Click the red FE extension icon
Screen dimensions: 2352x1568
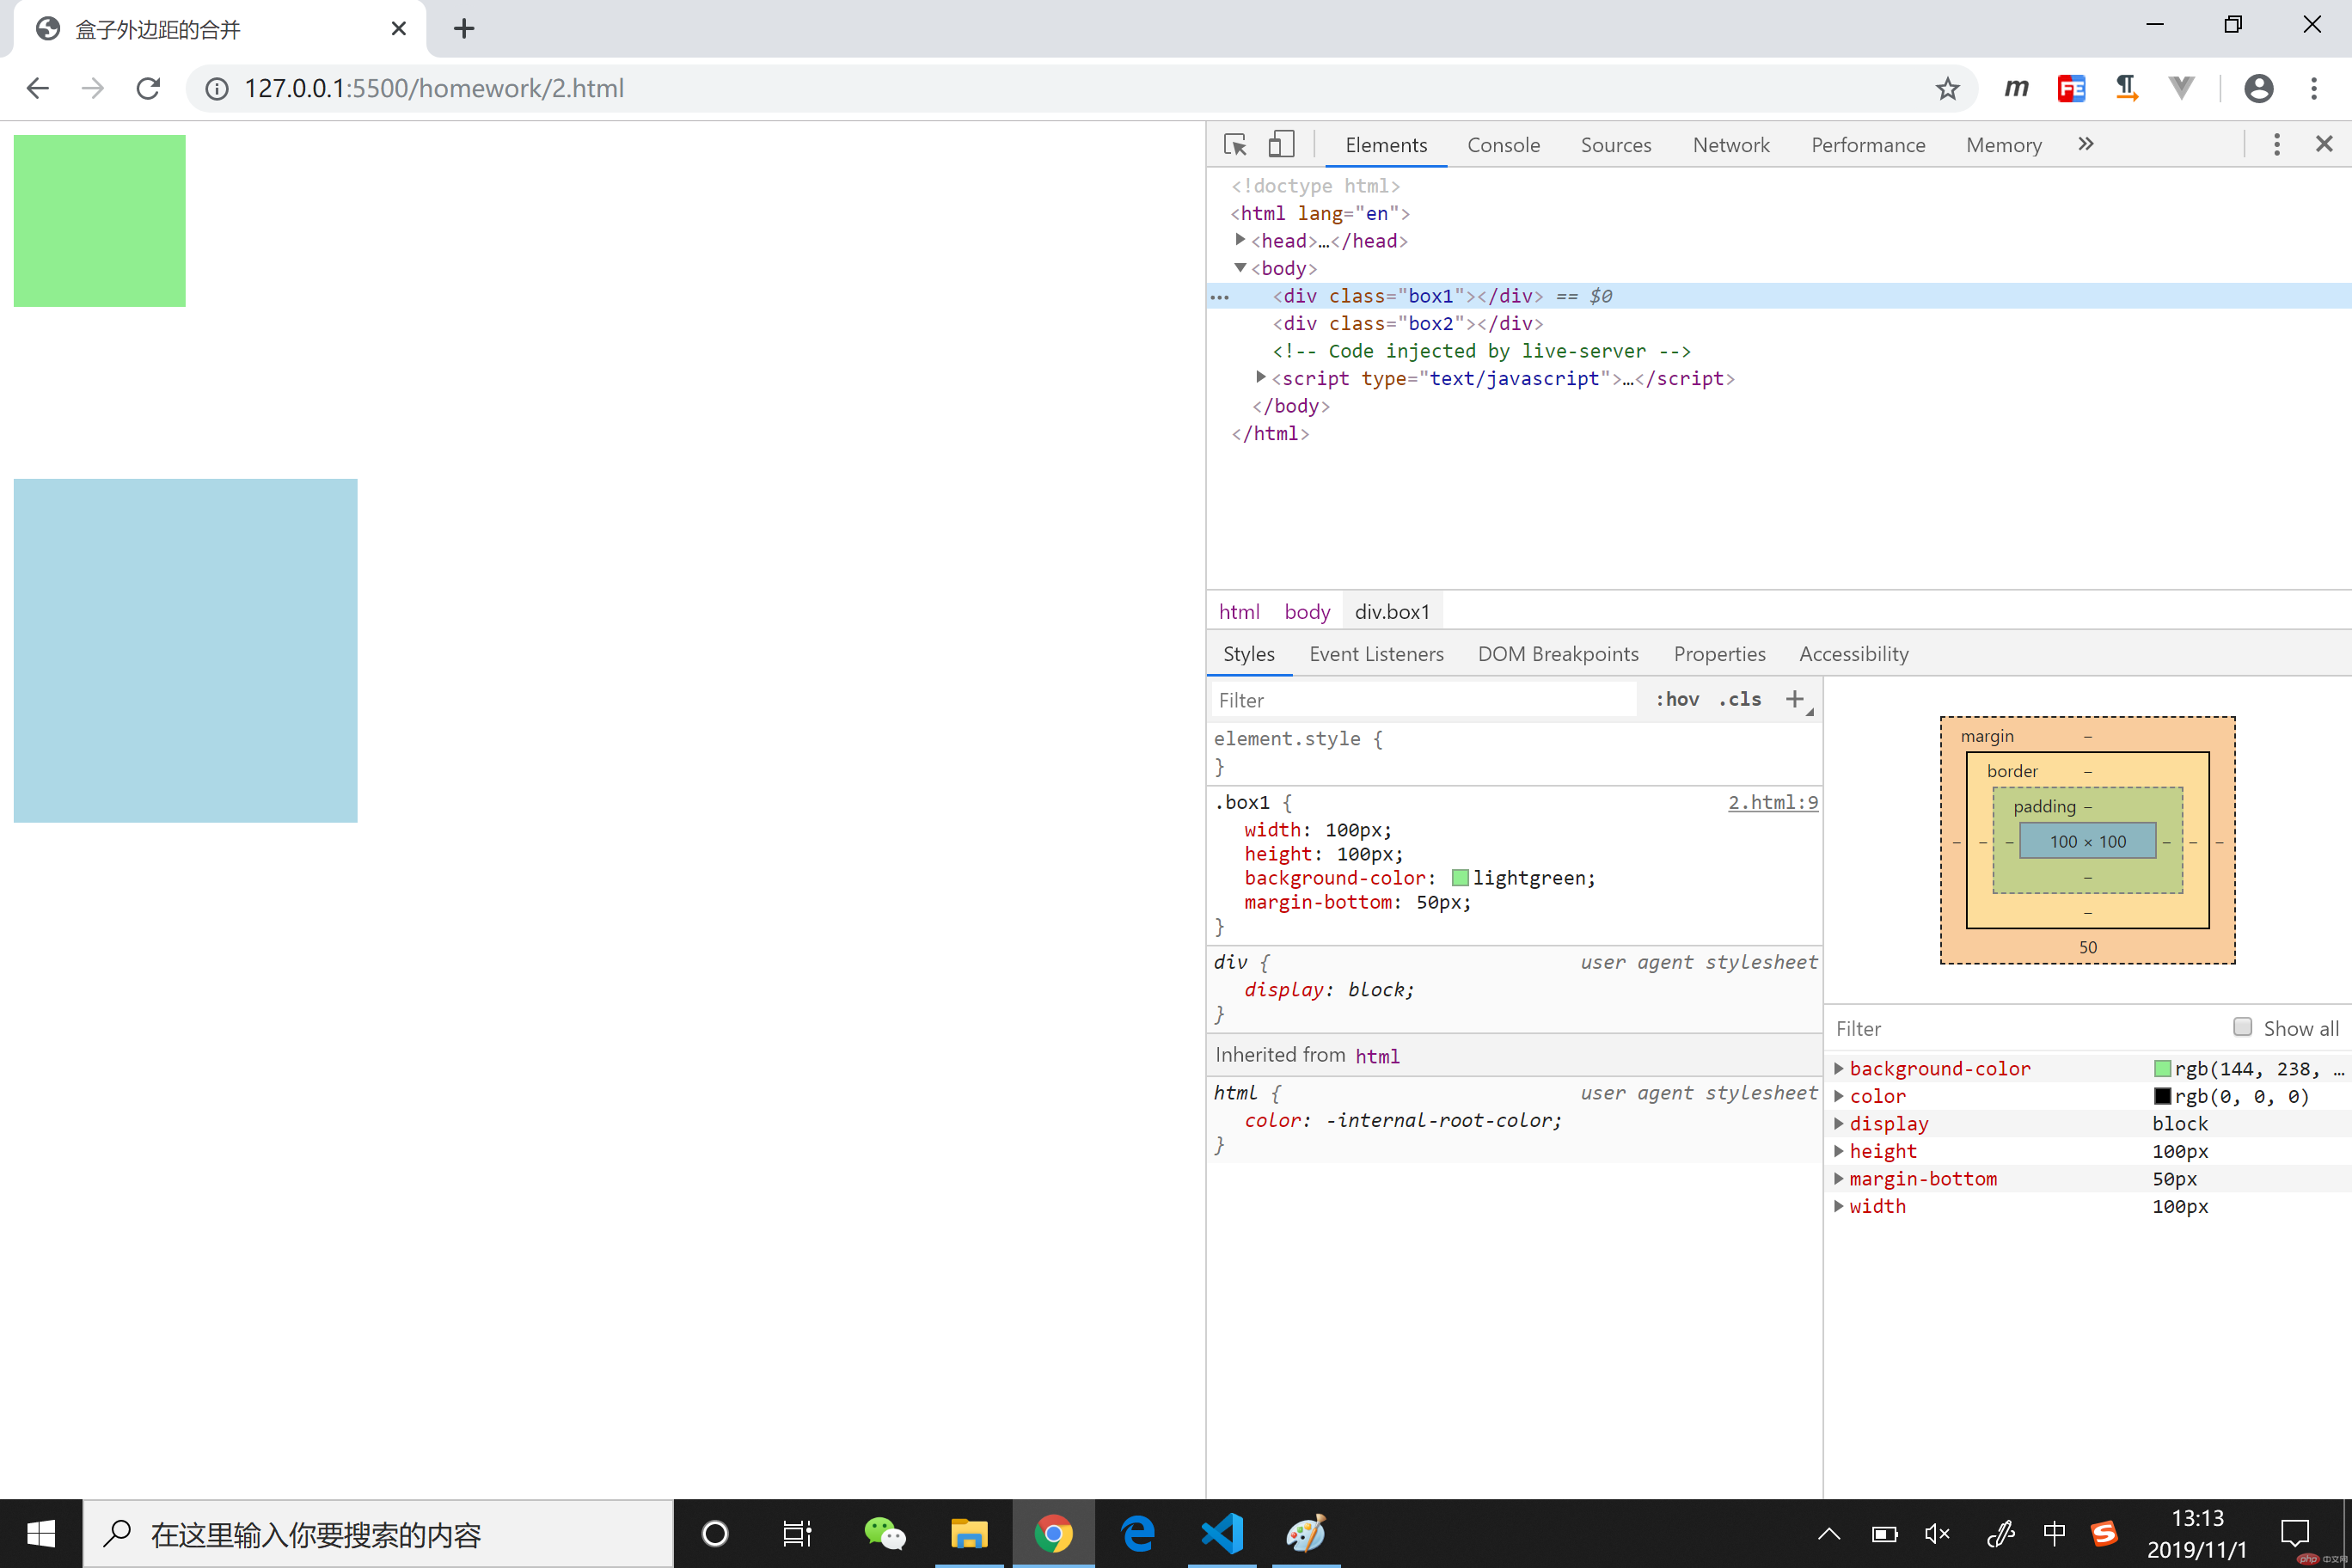2071,88
